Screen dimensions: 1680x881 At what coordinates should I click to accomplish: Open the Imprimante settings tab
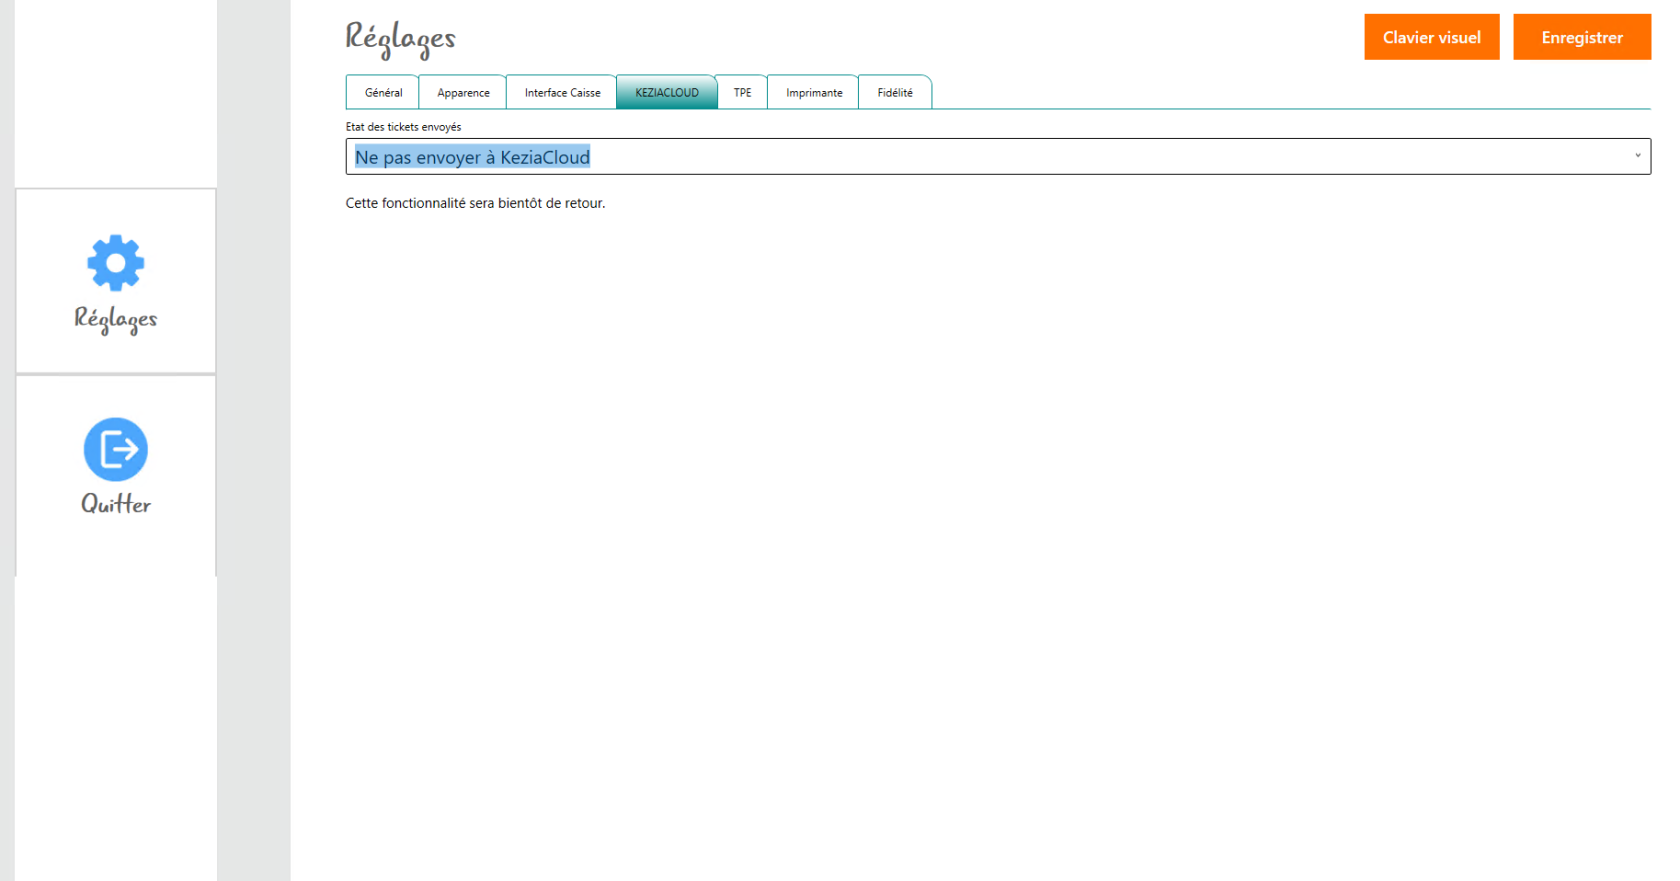click(814, 93)
